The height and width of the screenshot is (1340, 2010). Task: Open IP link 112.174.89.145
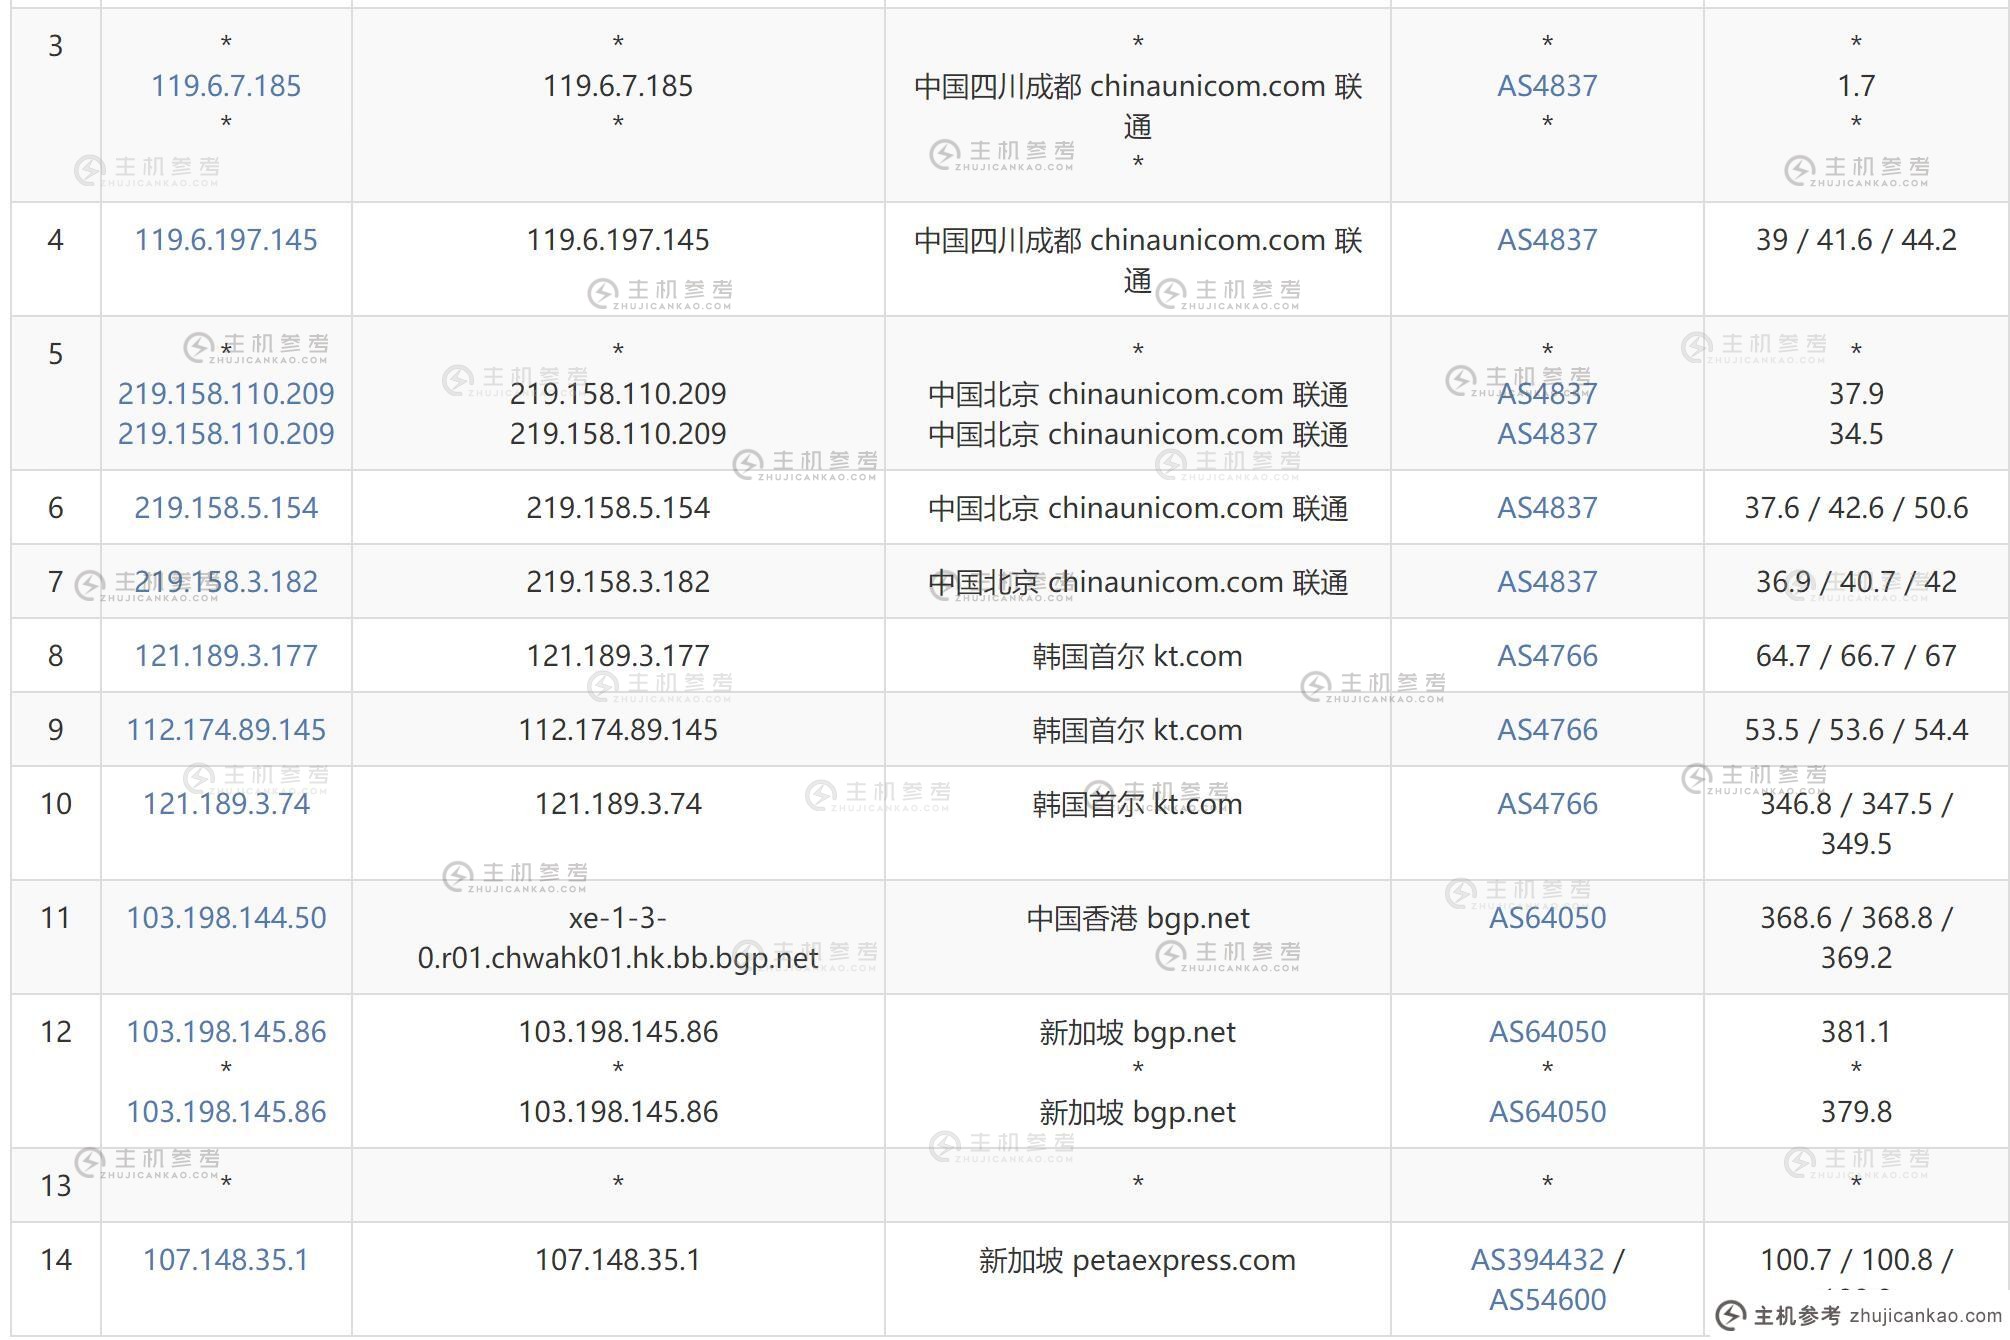click(x=226, y=730)
